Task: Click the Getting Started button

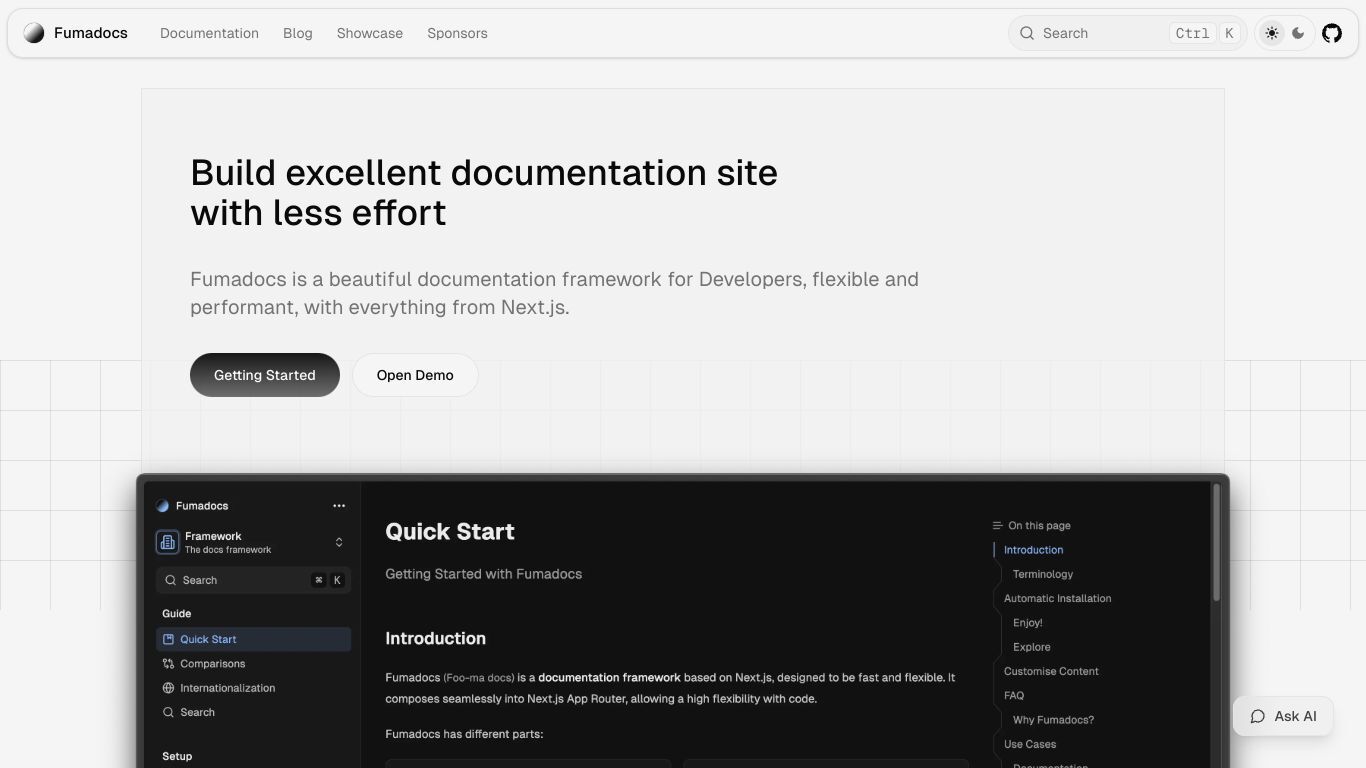Action: click(x=265, y=375)
